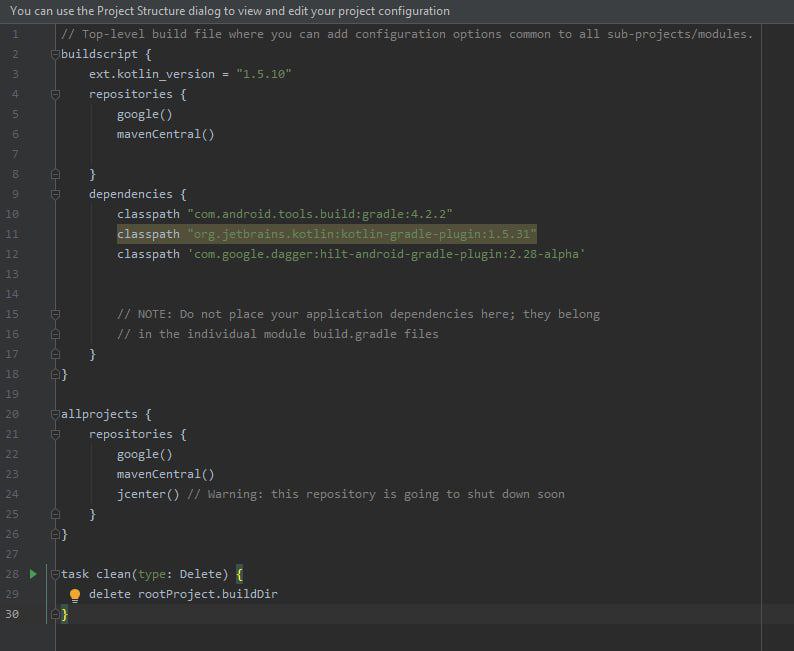Click the kotlin version string "1.5.10"
The height and width of the screenshot is (651, 794).
coord(264,74)
